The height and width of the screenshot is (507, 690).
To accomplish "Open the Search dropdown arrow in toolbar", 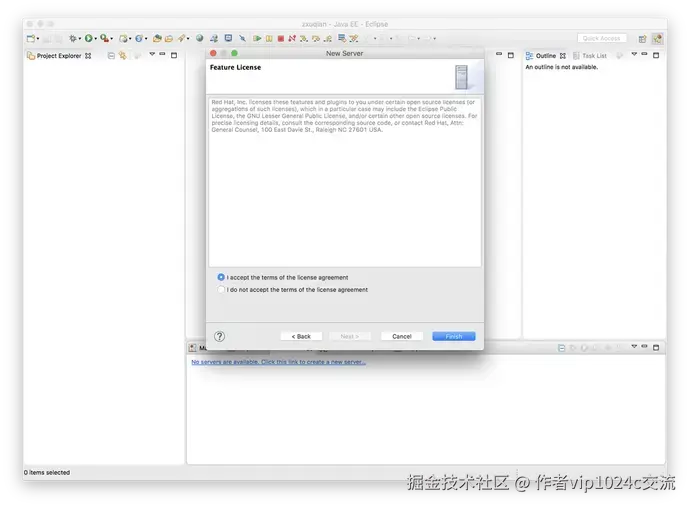I will pos(188,39).
